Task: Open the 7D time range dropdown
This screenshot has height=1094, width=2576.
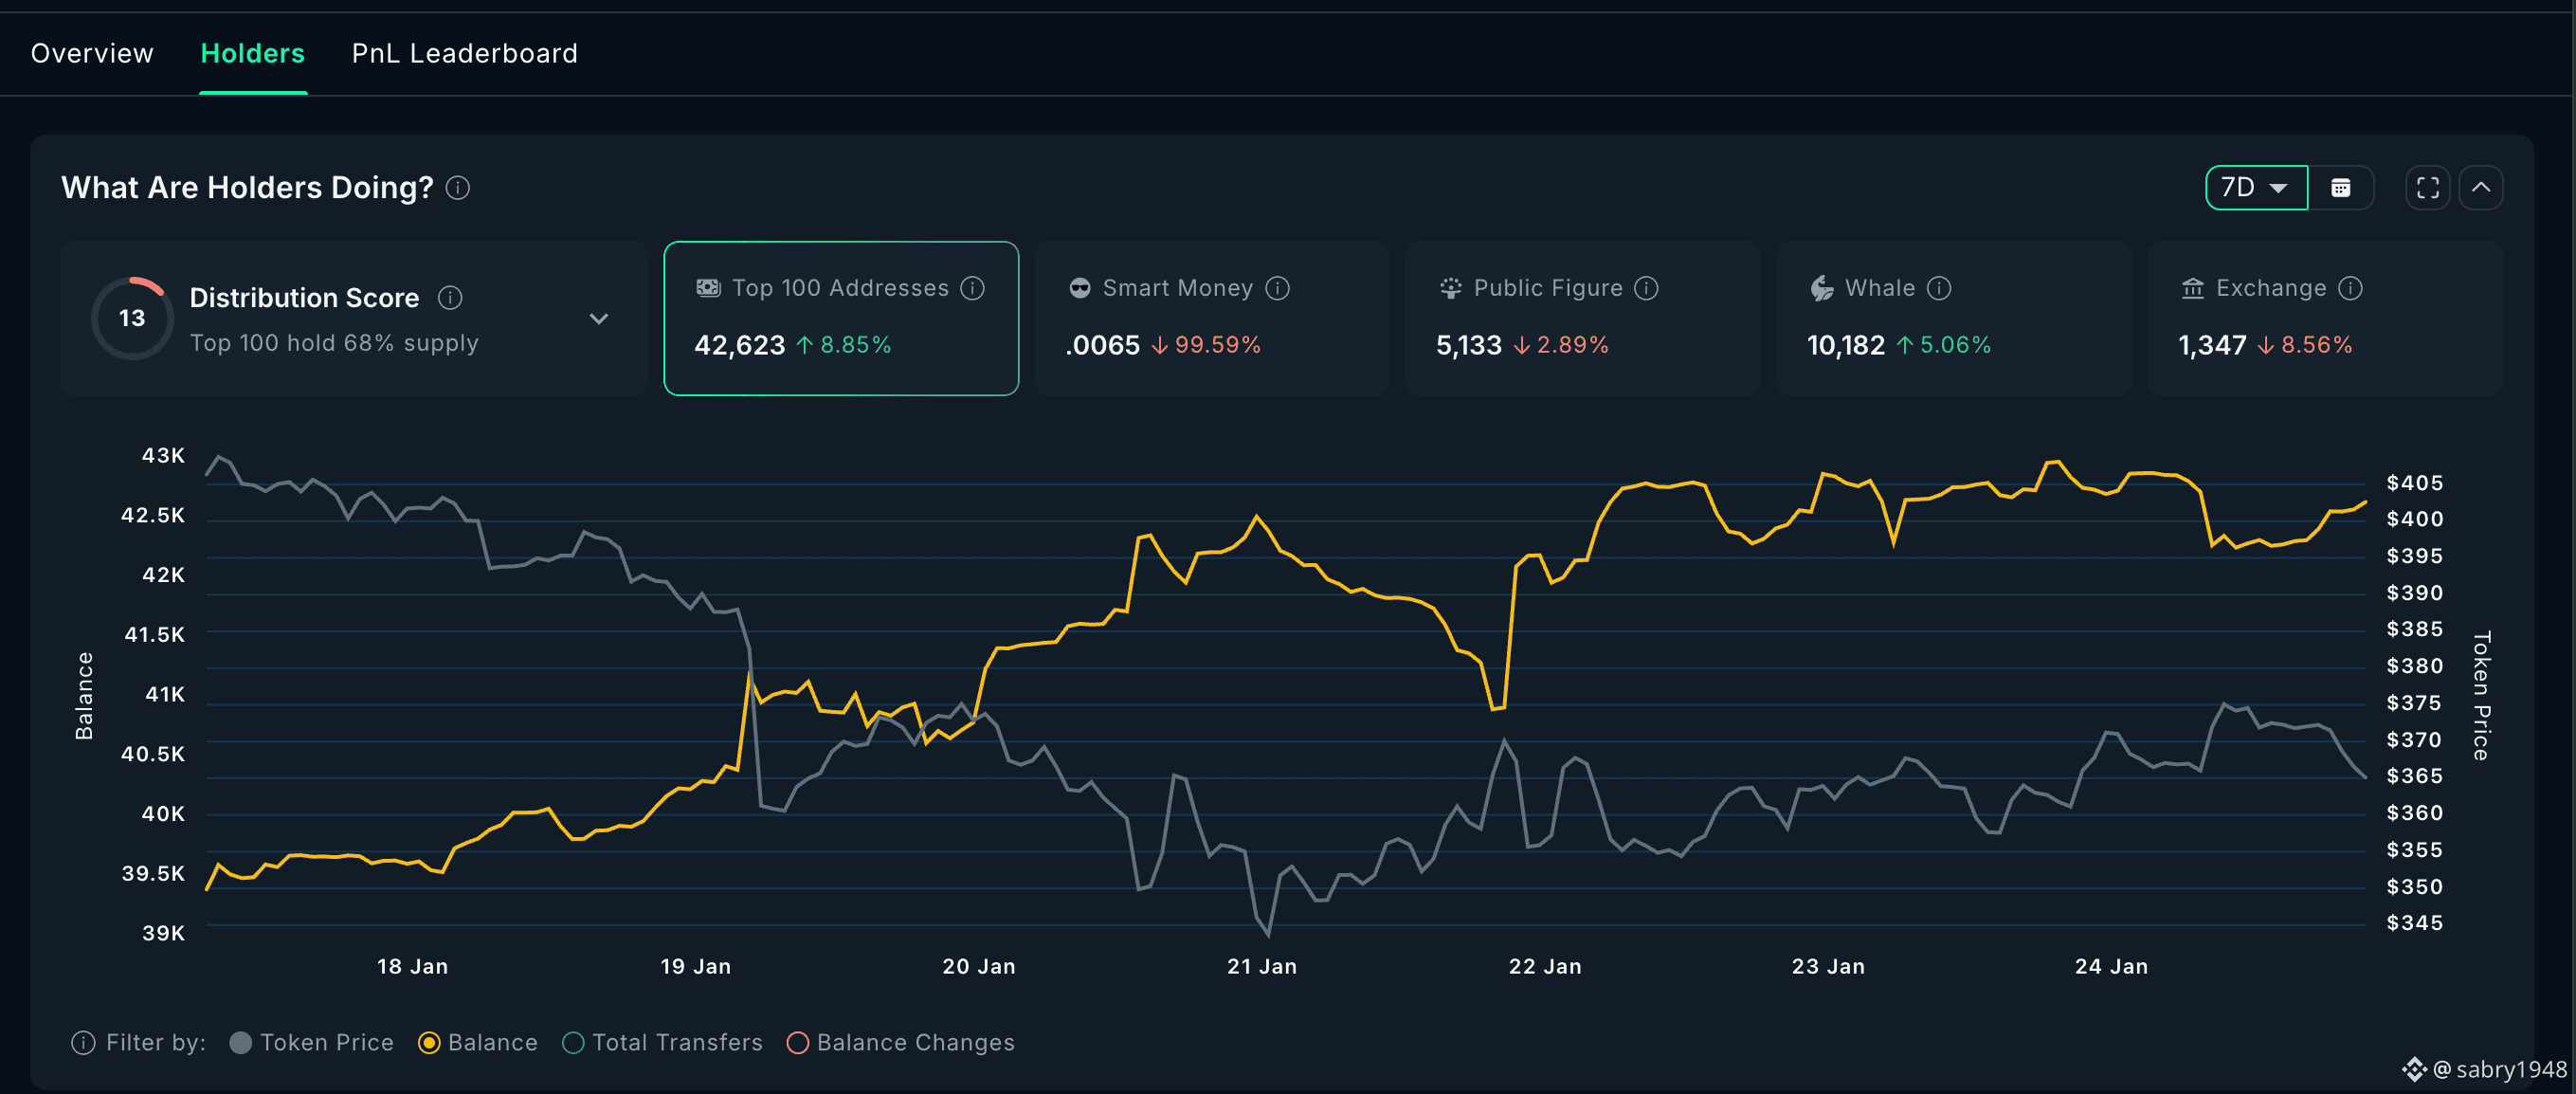Action: (x=2255, y=188)
